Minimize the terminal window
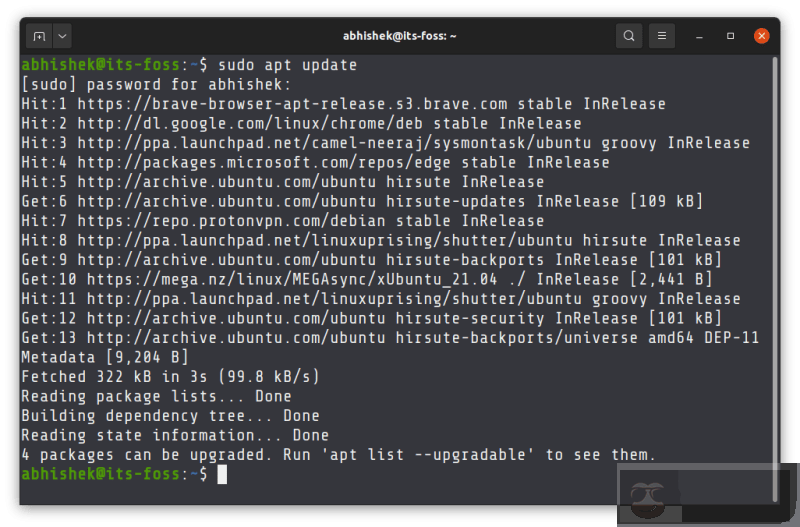Image resolution: width=800 pixels, height=527 pixels. 699,36
